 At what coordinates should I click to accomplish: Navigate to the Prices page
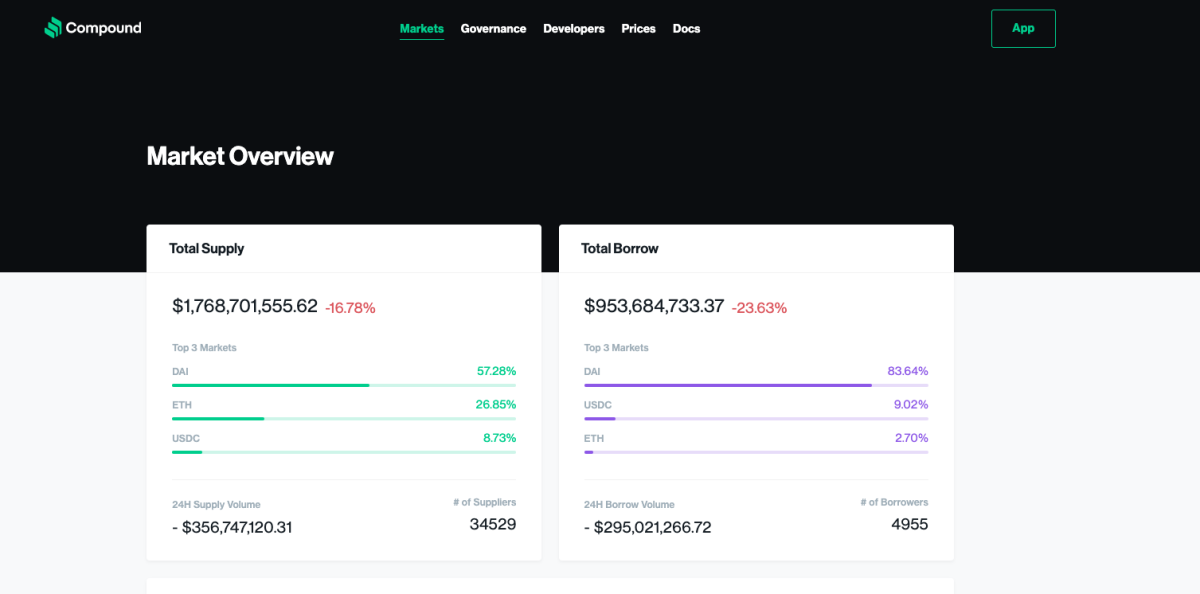[638, 29]
